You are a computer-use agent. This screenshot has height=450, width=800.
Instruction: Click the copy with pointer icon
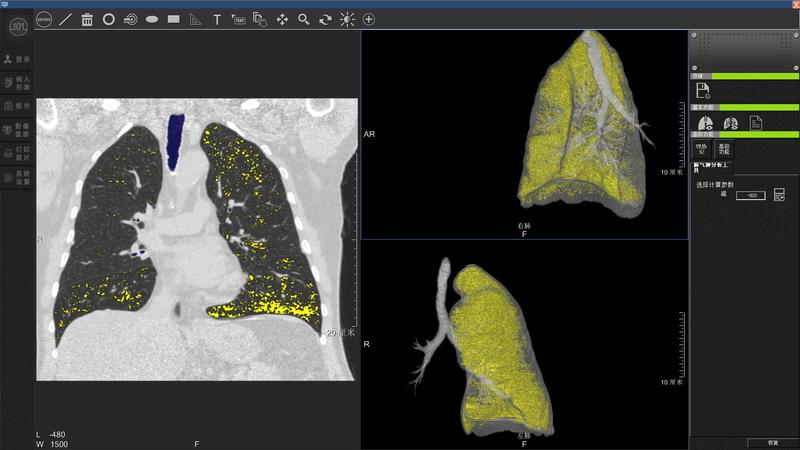pos(260,20)
